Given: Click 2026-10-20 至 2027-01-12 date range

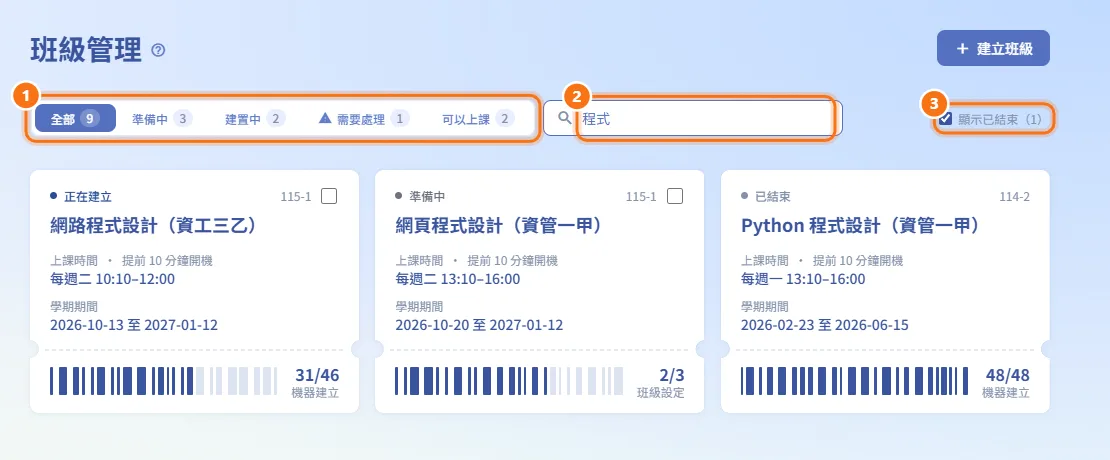Looking at the screenshot, I should [479, 325].
